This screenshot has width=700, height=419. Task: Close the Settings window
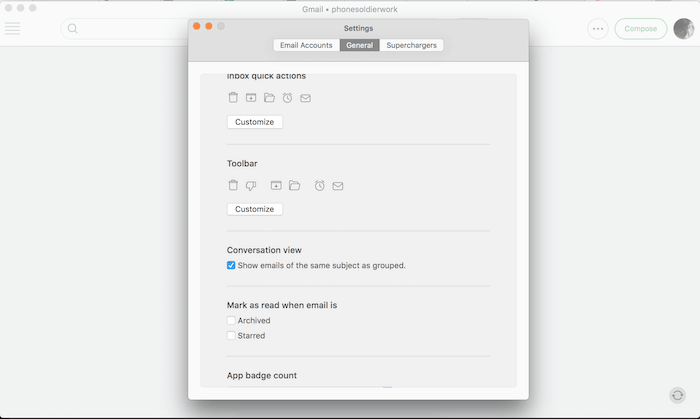tap(196, 26)
